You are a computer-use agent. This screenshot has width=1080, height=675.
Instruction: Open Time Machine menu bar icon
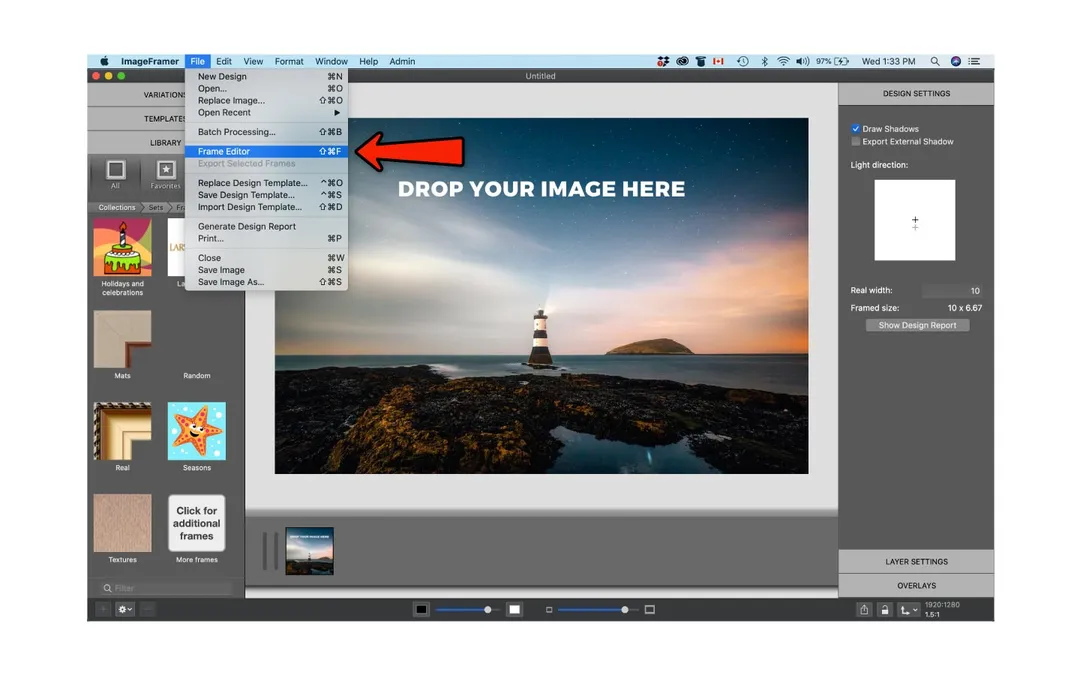click(x=742, y=61)
